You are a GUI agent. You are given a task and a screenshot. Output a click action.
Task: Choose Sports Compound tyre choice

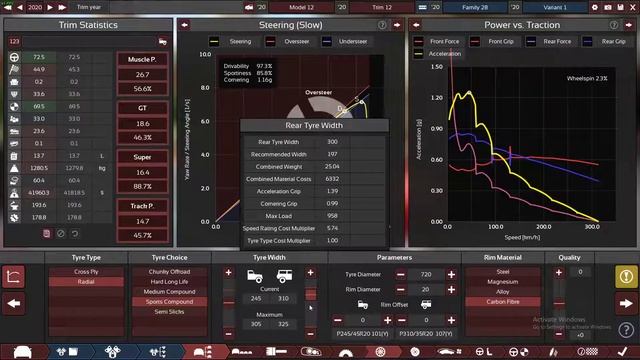169,302
